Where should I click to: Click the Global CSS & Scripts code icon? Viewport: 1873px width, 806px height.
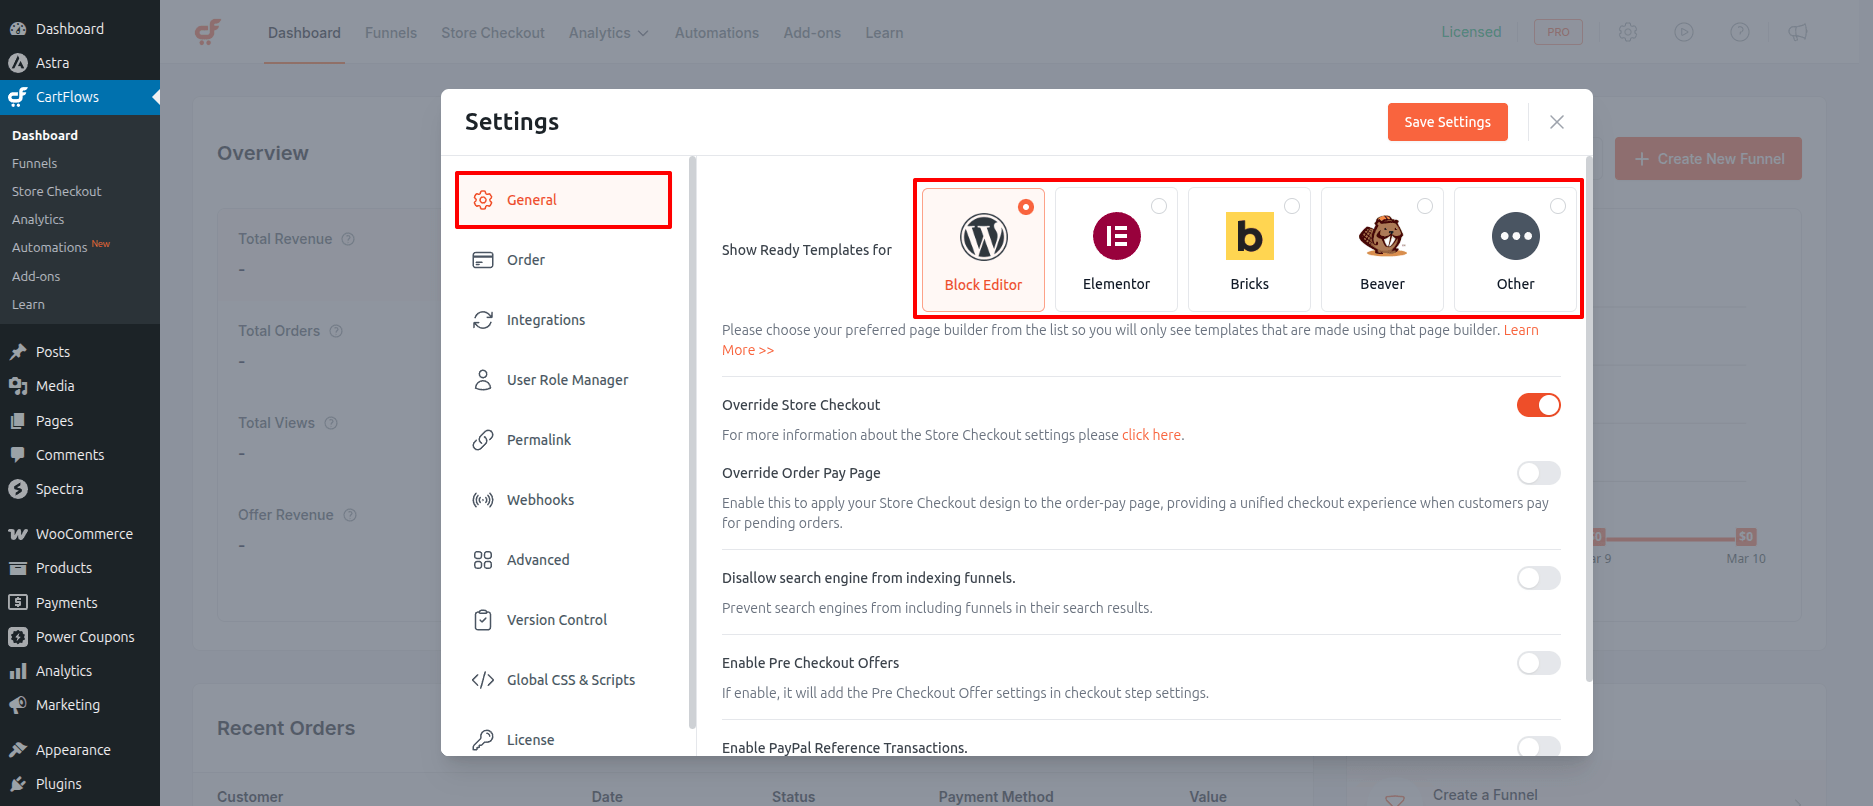tap(483, 680)
